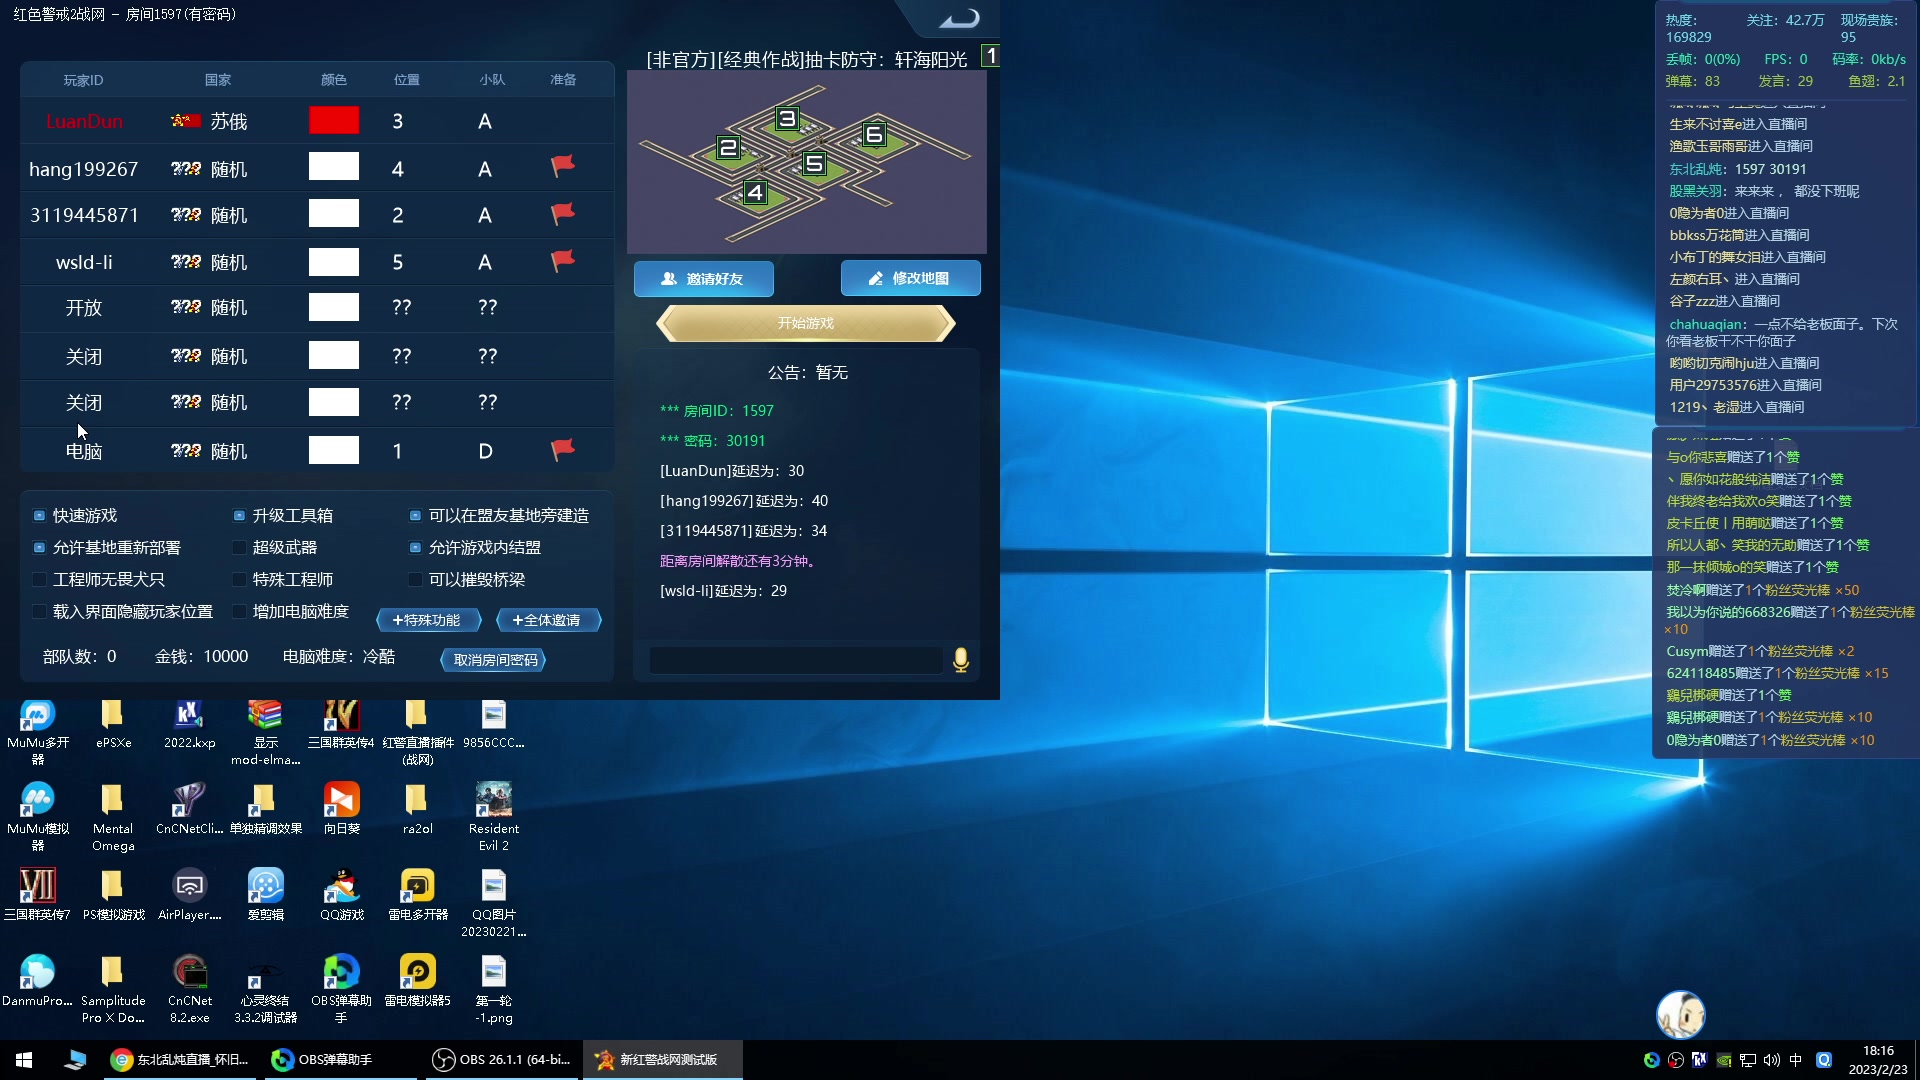Click +全体邀请 button
1920x1080 pixels.
coord(548,620)
